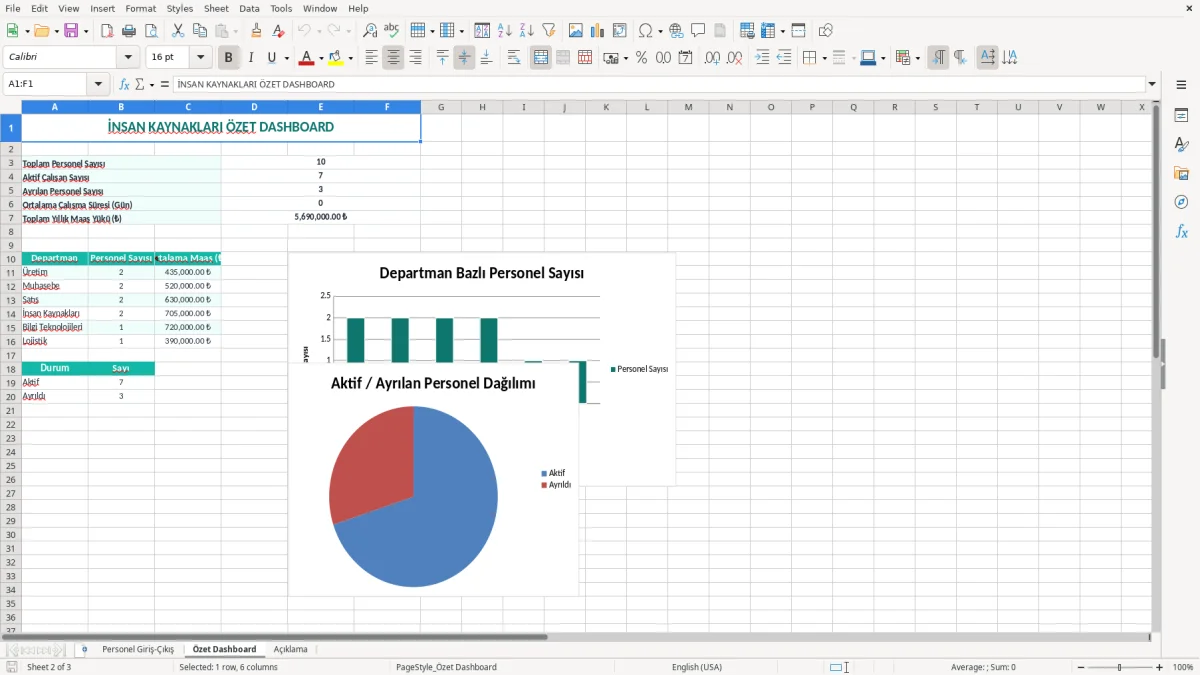Open the Format menu
Viewport: 1200px width, 675px height.
click(x=141, y=8)
